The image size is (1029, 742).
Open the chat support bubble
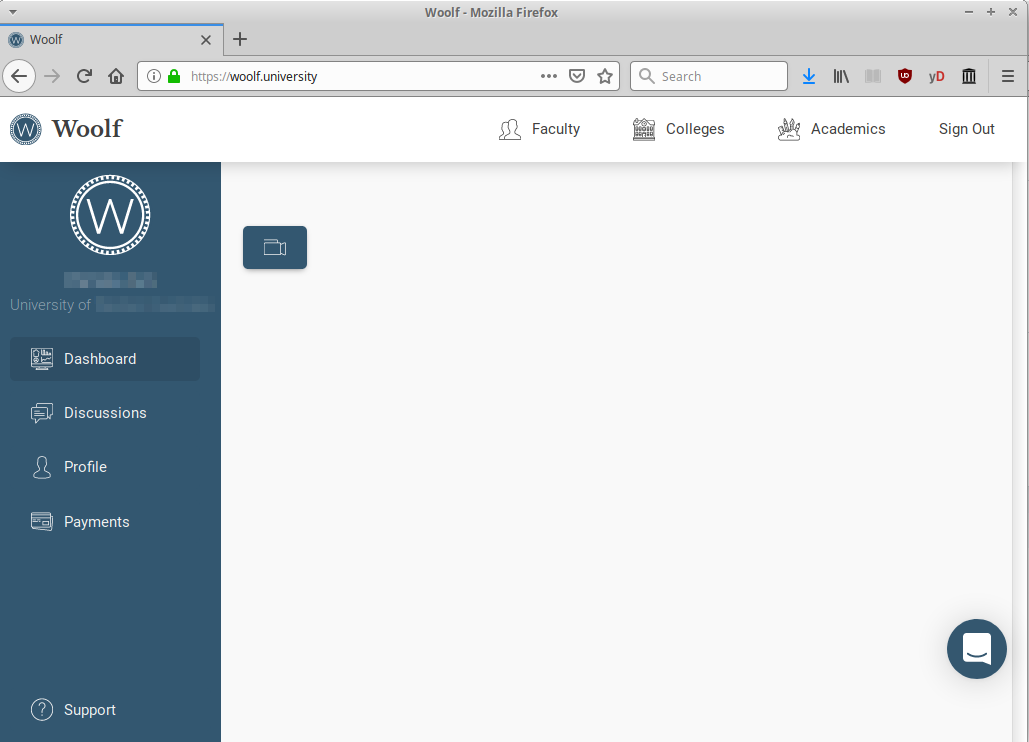976,649
